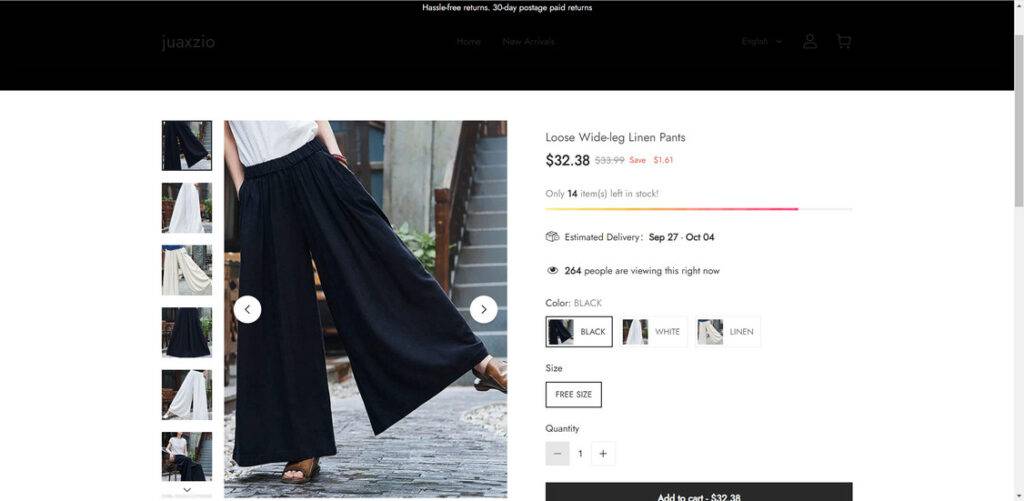This screenshot has width=1024, height=501.
Task: Go to the Home menu item
Action: pos(469,42)
